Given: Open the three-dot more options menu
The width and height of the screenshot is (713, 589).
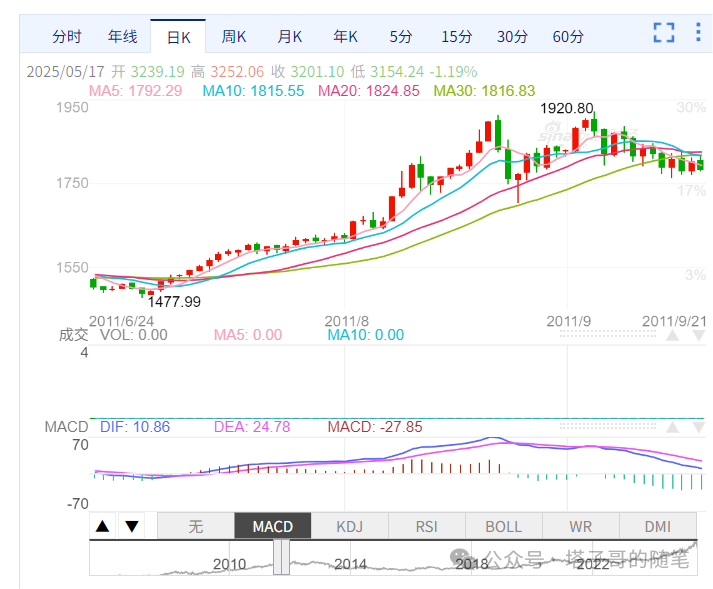Looking at the screenshot, I should [698, 32].
